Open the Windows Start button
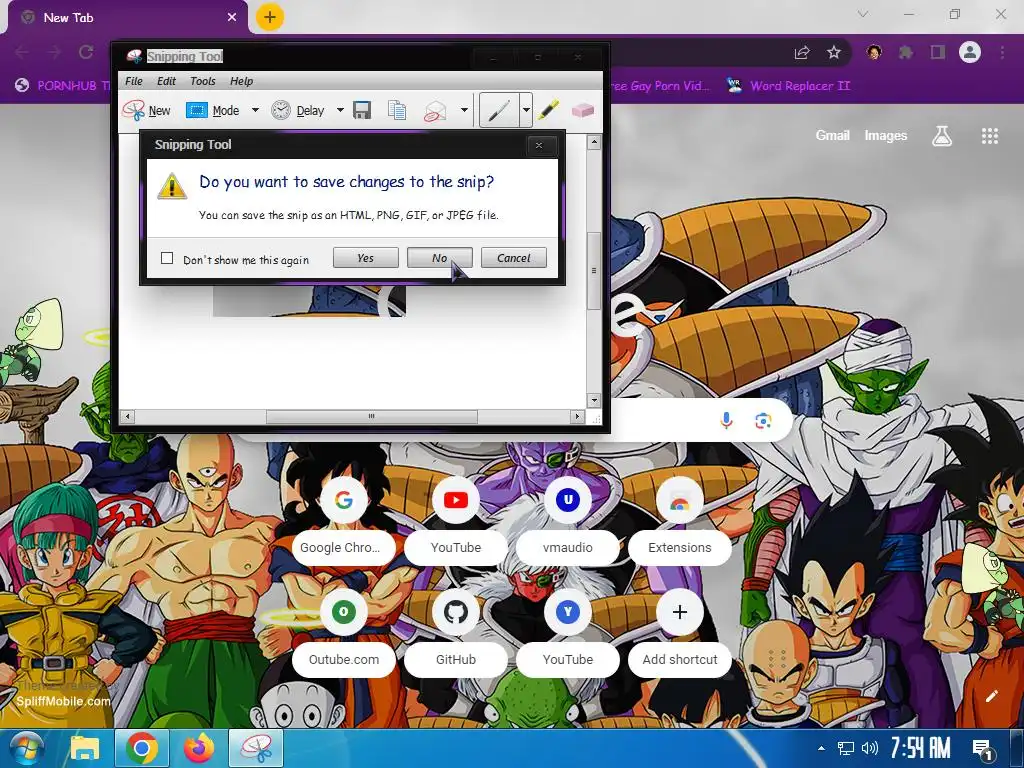The width and height of the screenshot is (1024, 768). pos(27,748)
